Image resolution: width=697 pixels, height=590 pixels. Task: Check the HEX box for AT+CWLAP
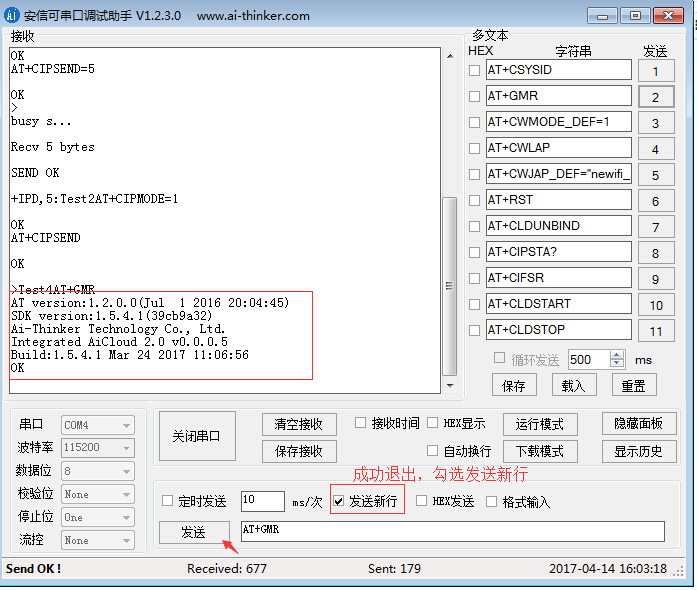tap(475, 148)
